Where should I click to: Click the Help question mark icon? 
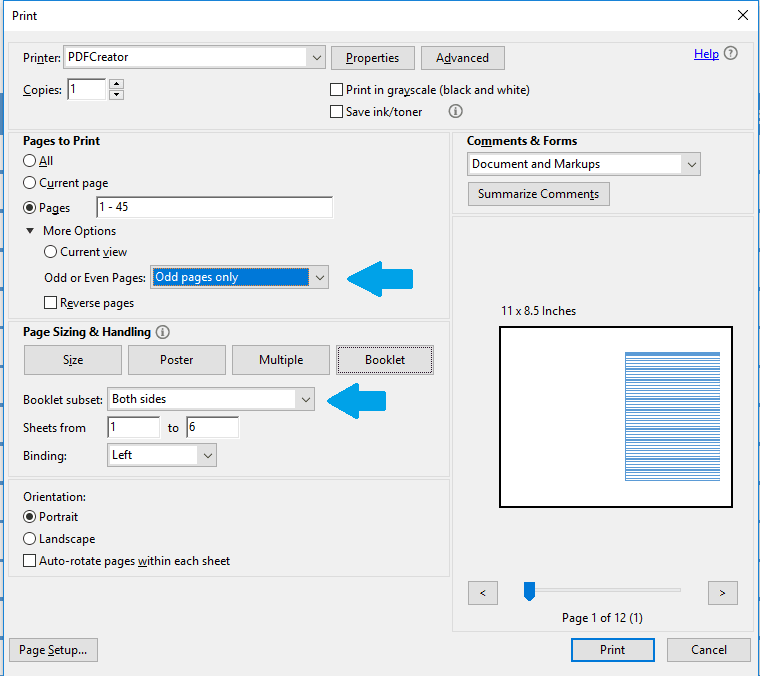tap(730, 53)
